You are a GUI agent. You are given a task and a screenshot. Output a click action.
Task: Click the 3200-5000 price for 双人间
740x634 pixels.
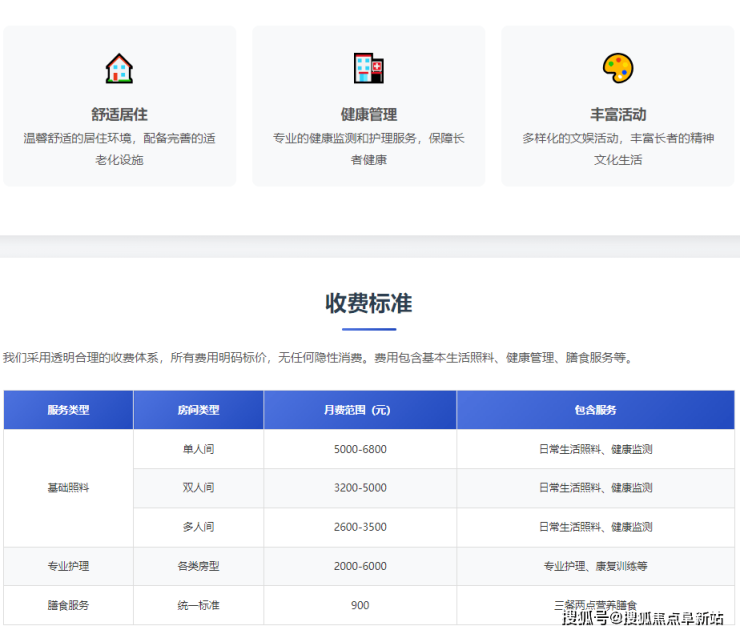pyautogui.click(x=360, y=488)
